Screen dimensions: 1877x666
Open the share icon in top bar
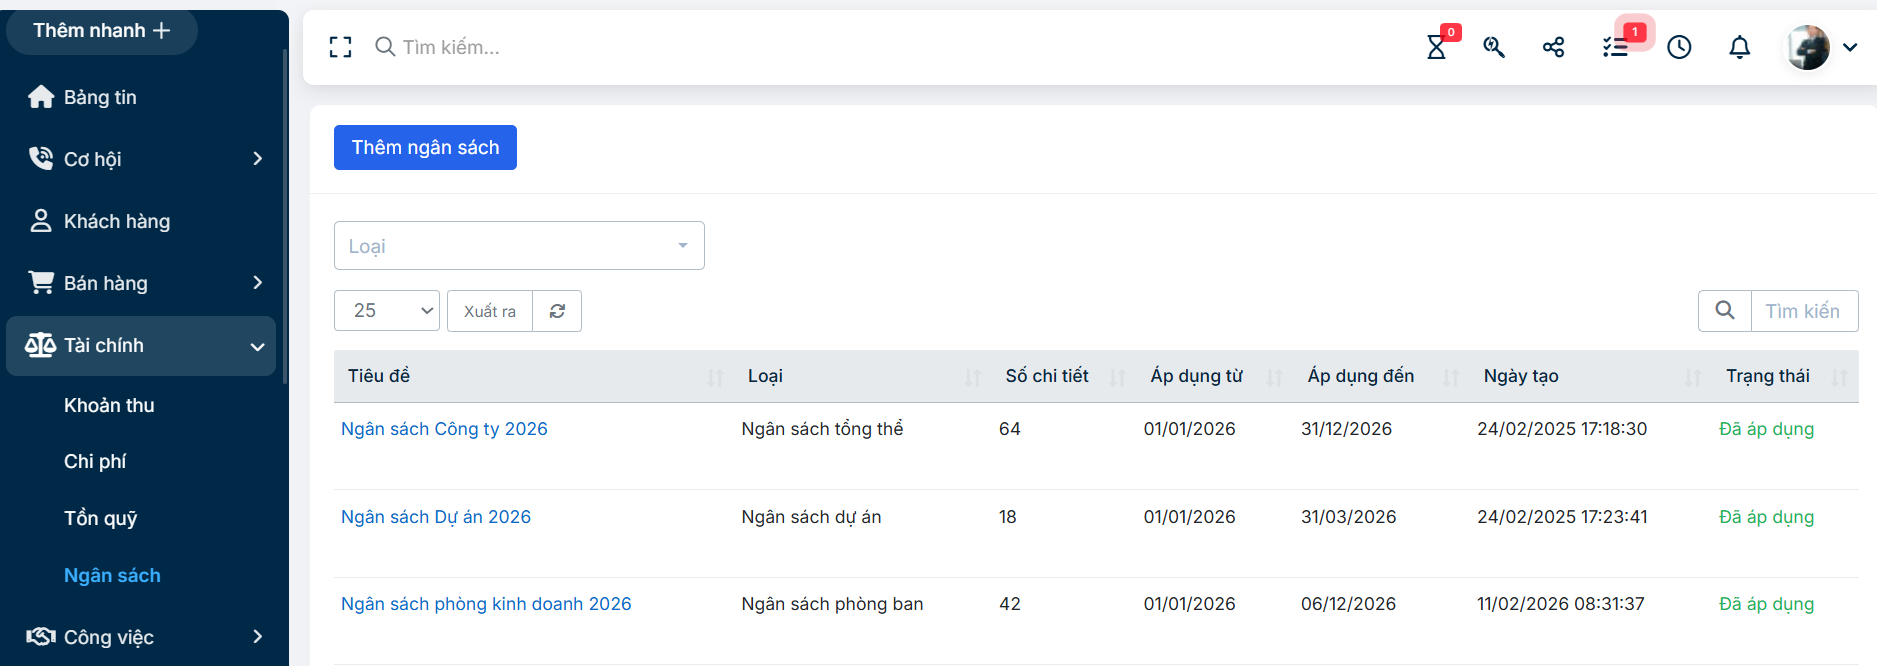point(1553,47)
